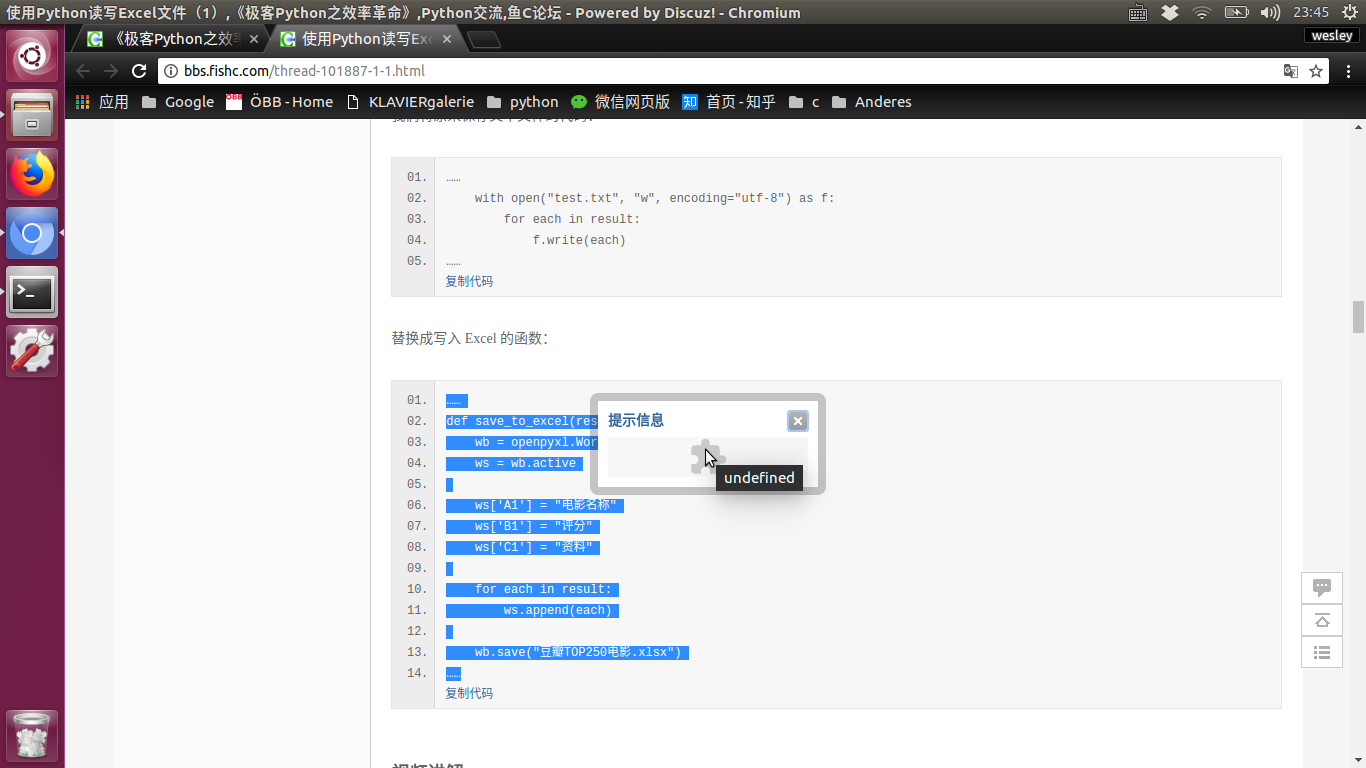The height and width of the screenshot is (768, 1366).
Task: Click the reload page button
Action: [139, 71]
